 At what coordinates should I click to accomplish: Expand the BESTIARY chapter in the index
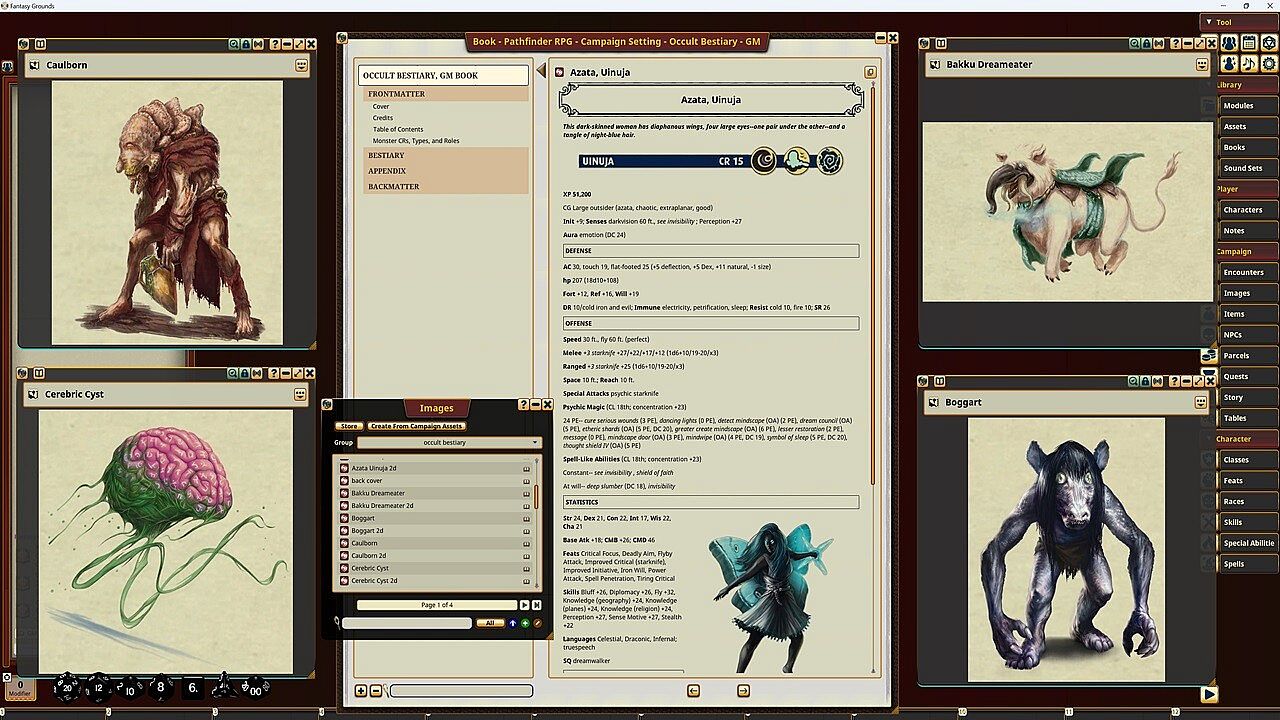tap(445, 155)
